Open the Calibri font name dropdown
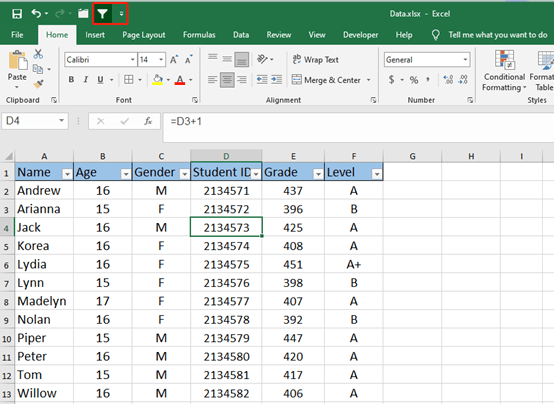The height and width of the screenshot is (404, 554). [132, 60]
